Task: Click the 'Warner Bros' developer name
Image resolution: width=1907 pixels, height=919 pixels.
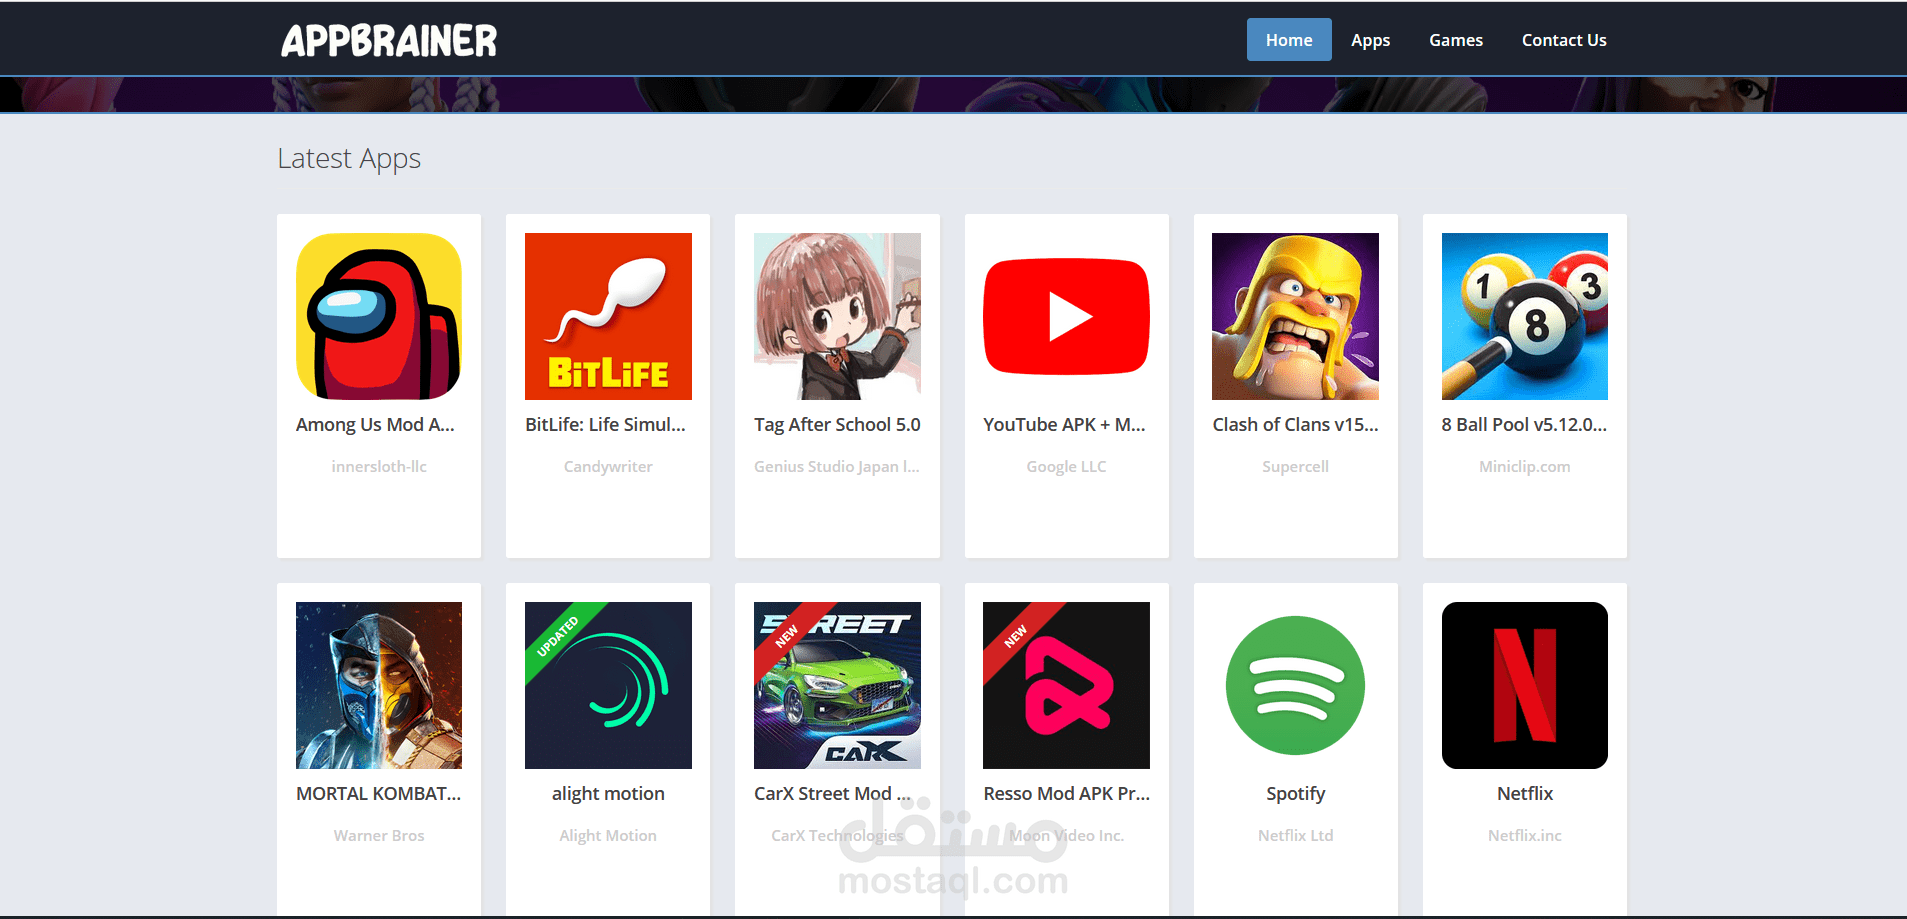Action: (x=379, y=835)
